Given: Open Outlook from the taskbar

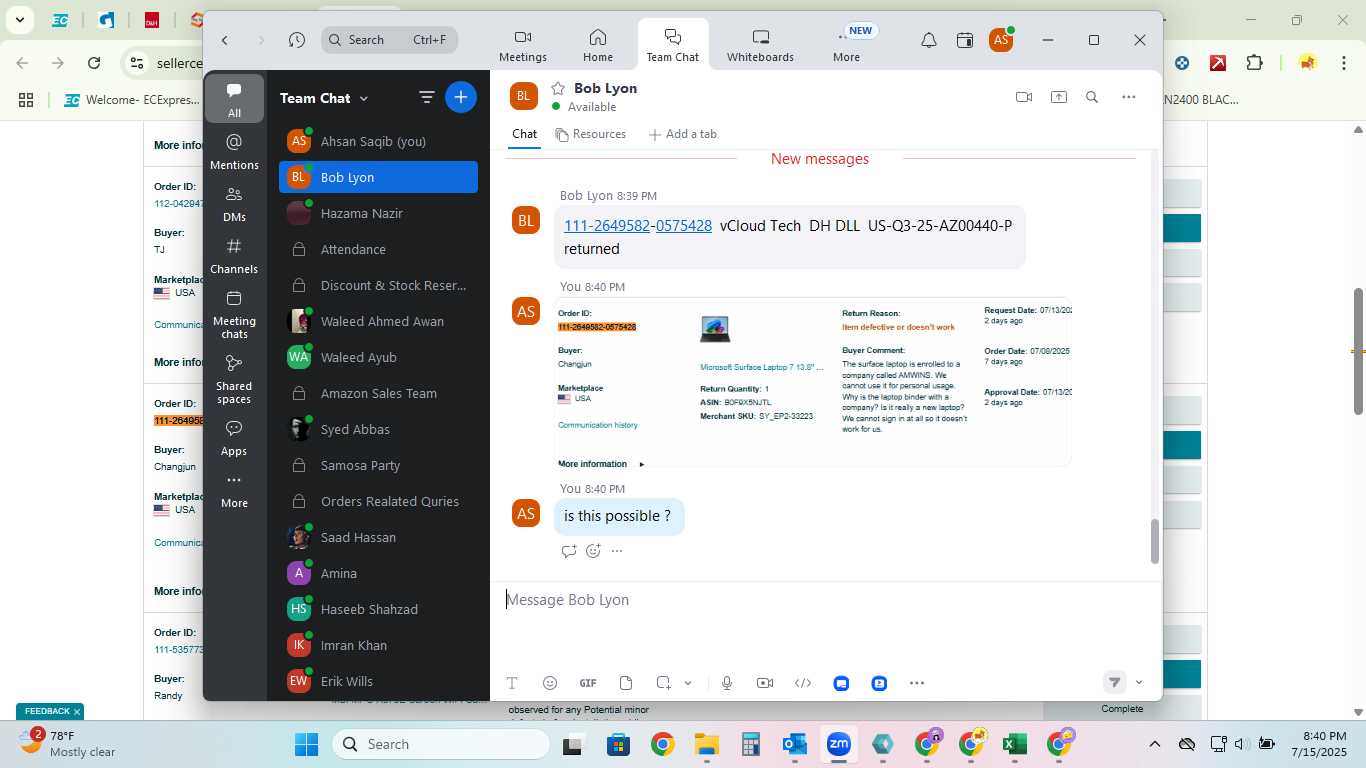Looking at the screenshot, I should tap(795, 744).
